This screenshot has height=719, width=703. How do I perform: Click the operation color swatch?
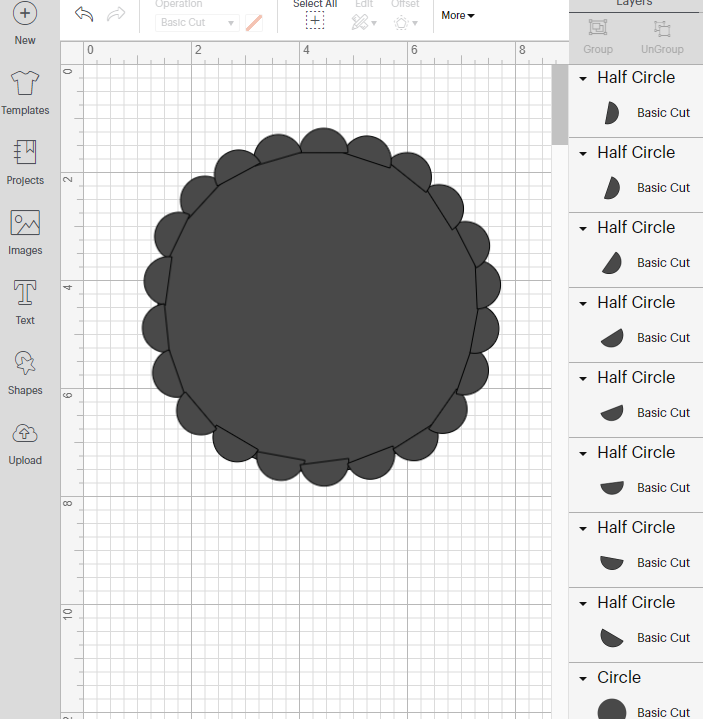click(x=254, y=22)
